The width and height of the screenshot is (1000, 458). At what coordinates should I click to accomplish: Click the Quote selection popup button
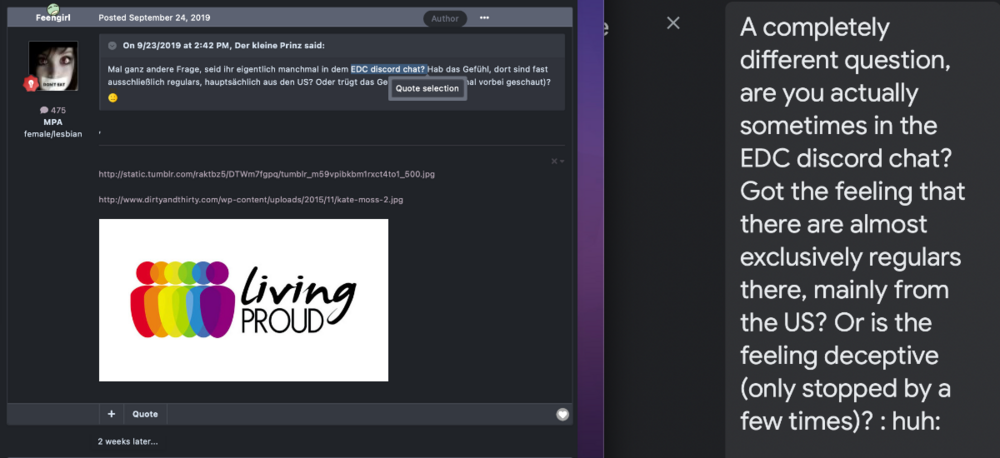427,89
